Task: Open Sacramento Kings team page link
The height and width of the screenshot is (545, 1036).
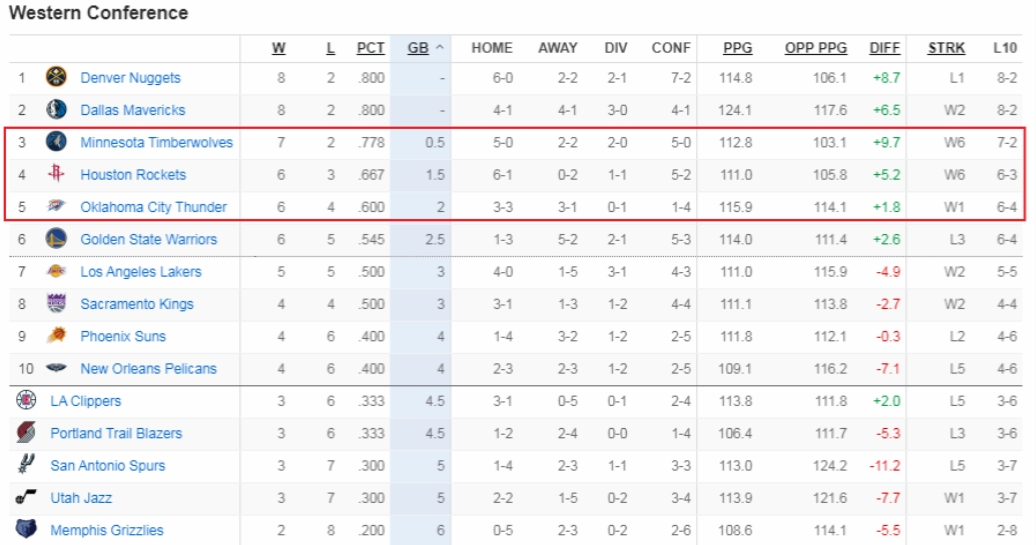Action: pos(137,304)
